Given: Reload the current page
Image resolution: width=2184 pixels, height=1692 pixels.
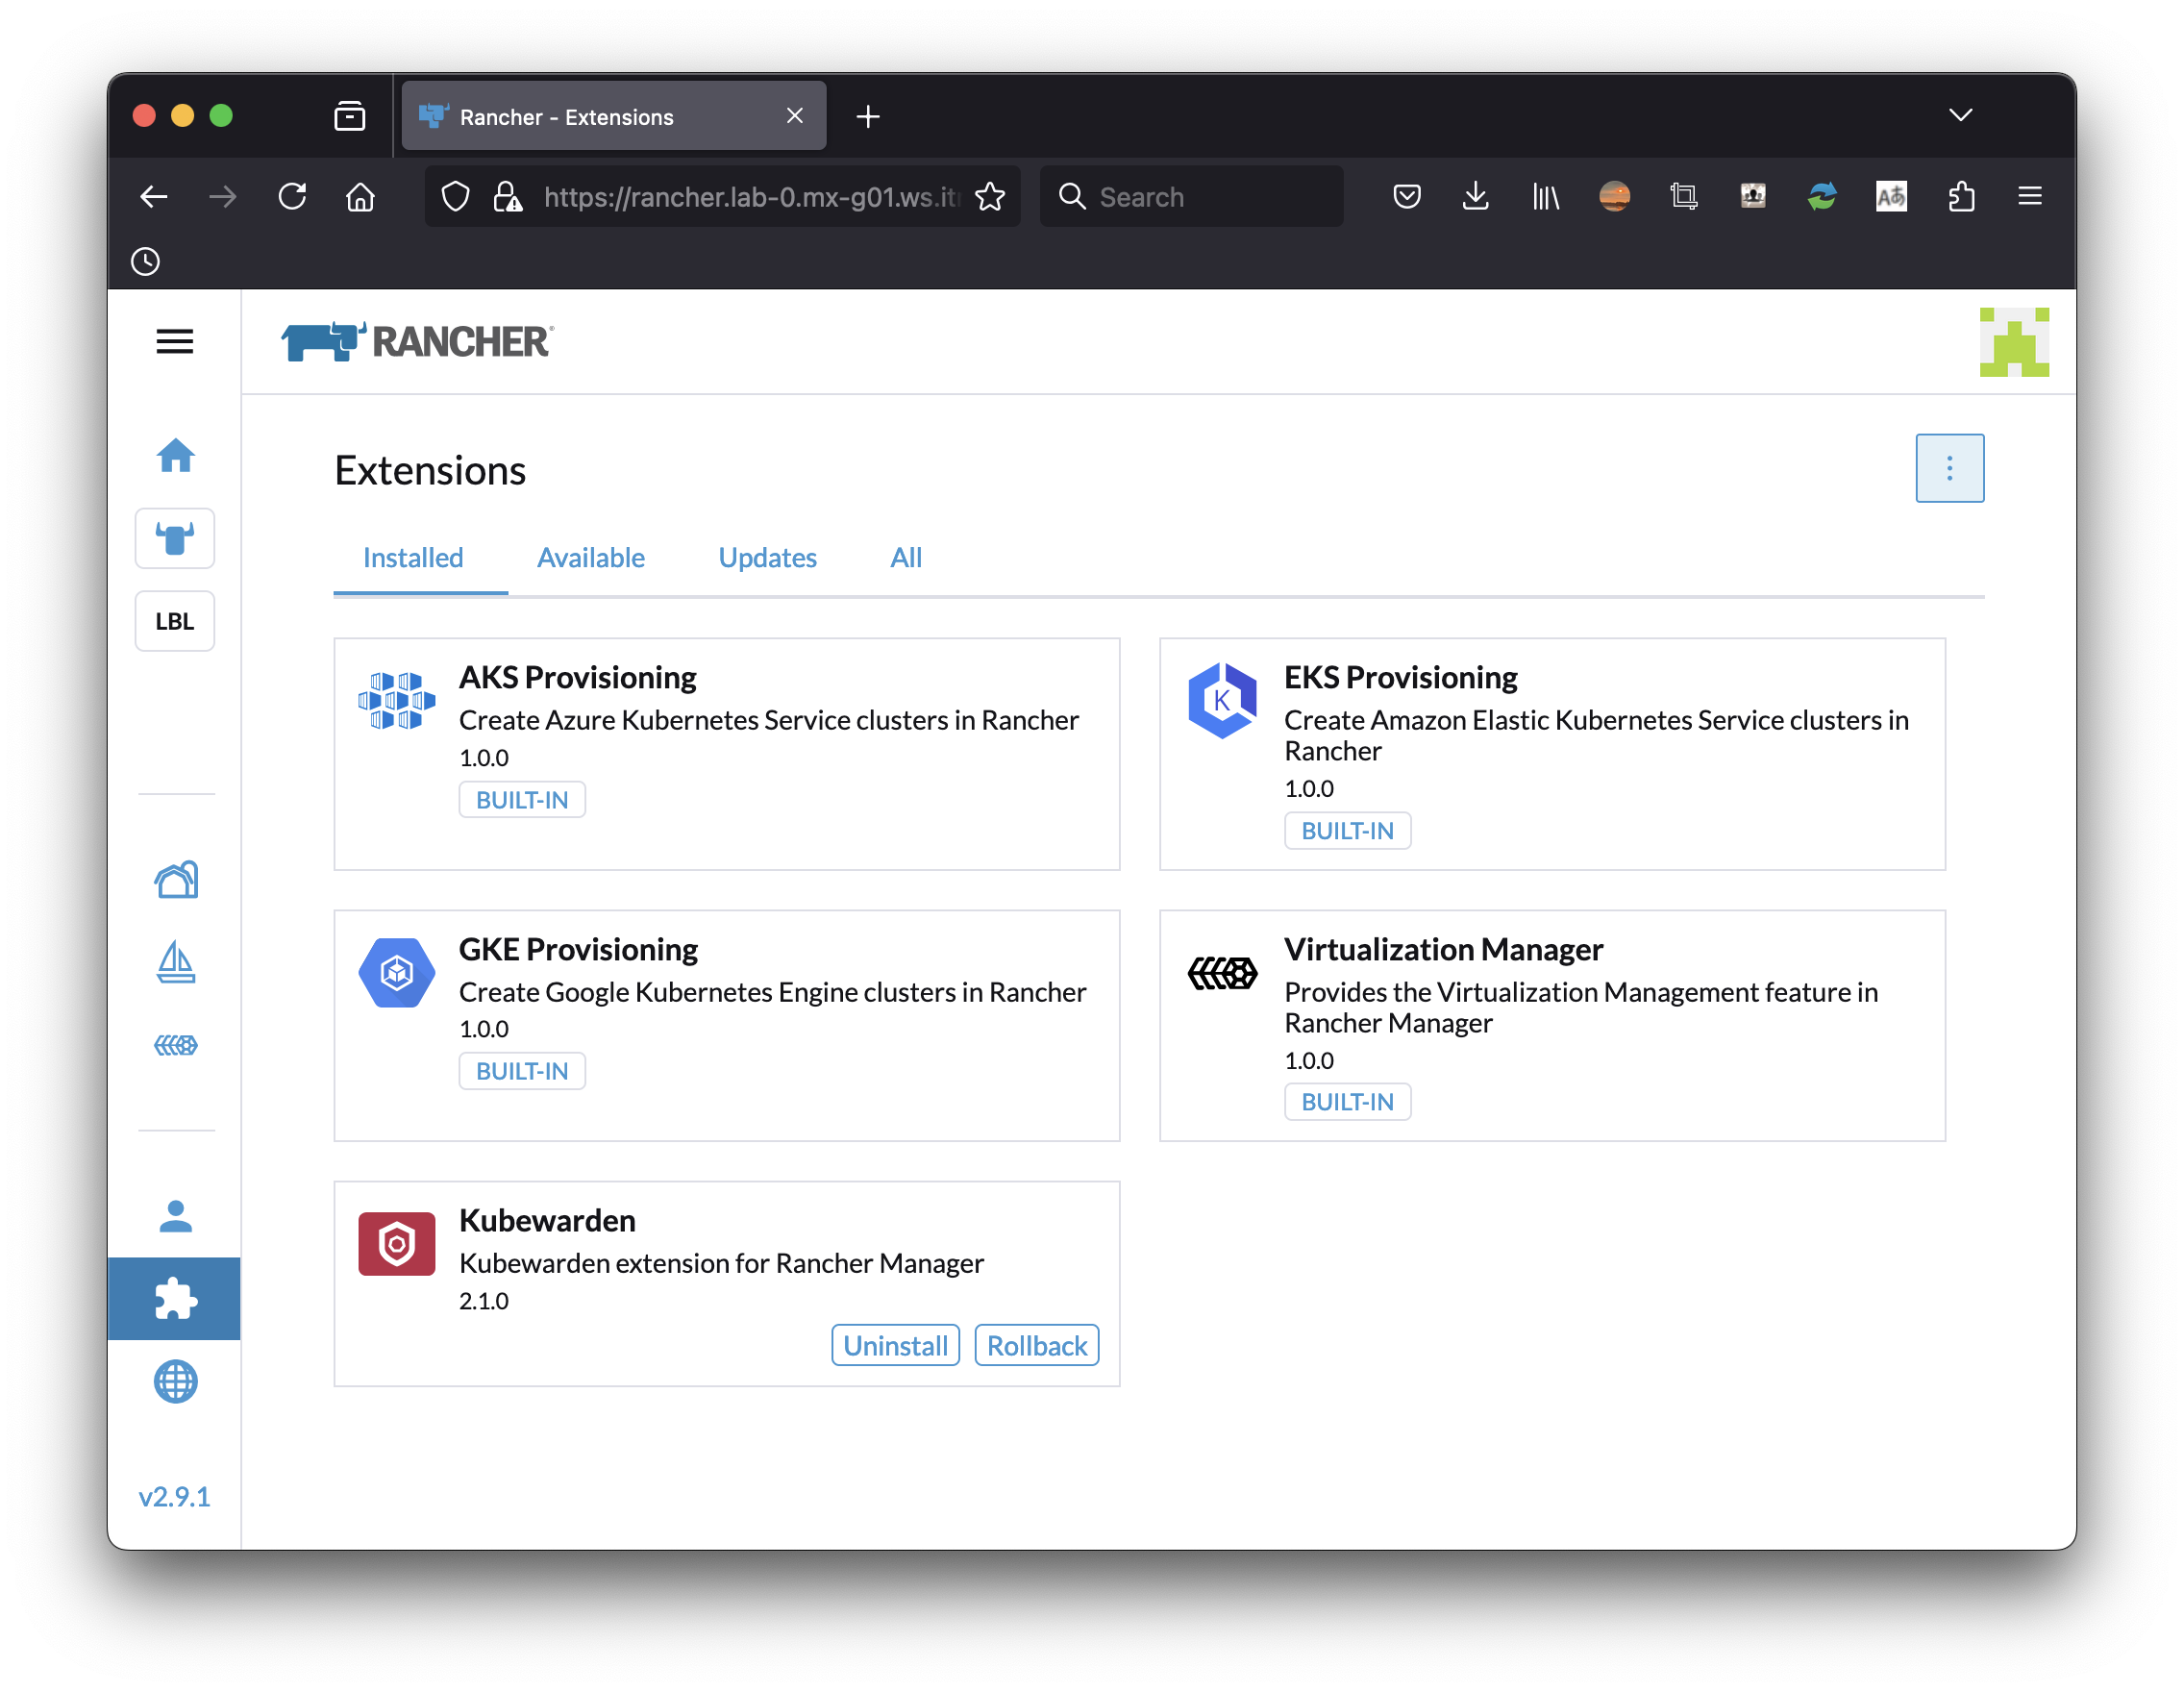Looking at the screenshot, I should click(x=292, y=197).
